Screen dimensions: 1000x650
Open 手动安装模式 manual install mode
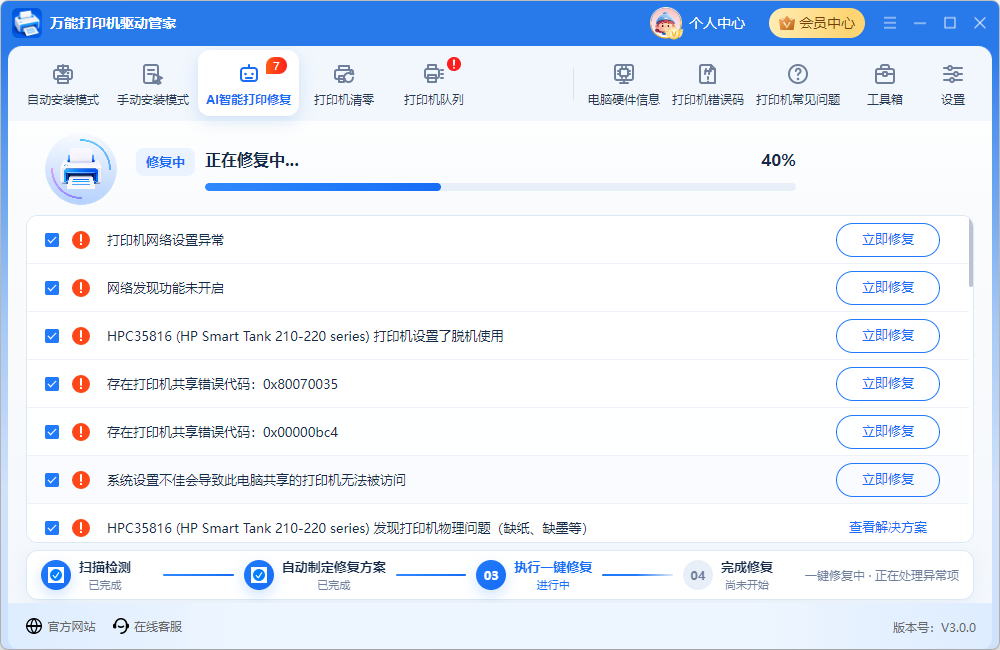(153, 84)
